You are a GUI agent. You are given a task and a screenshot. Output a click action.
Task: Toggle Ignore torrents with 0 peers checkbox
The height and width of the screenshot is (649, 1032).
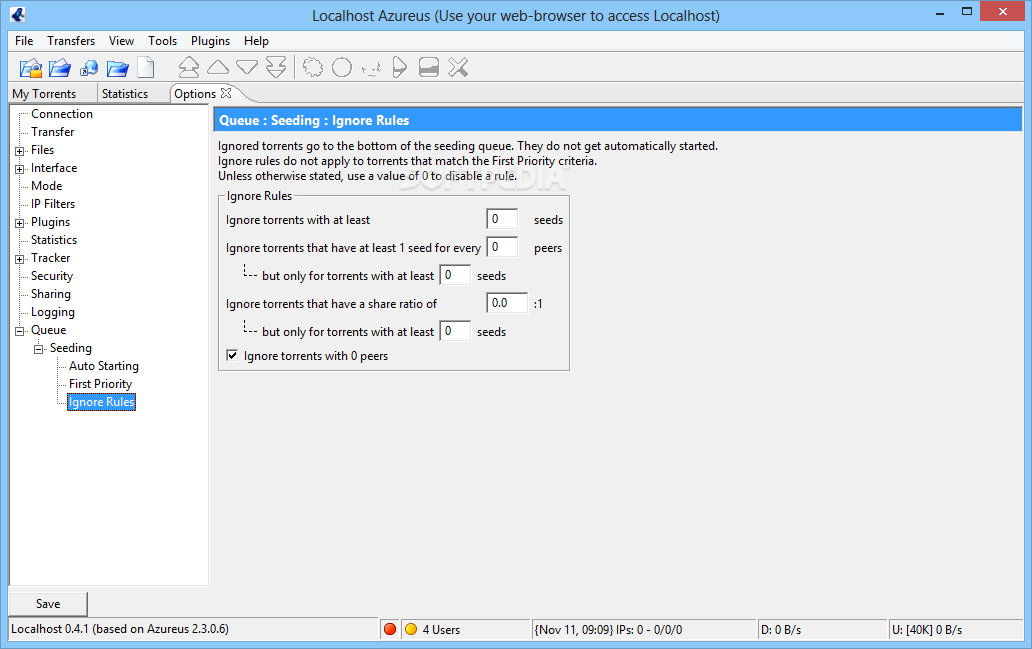point(232,355)
